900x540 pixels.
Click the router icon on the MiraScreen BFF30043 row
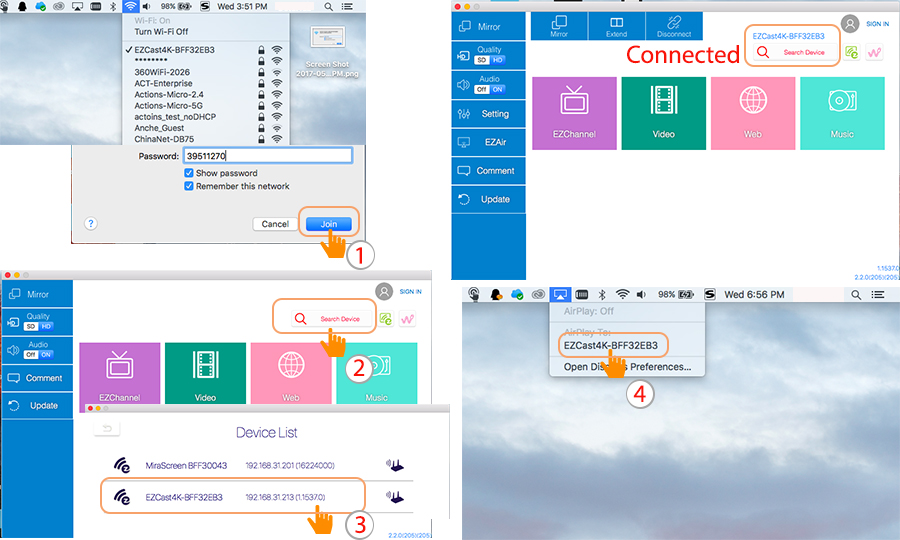(x=395, y=465)
